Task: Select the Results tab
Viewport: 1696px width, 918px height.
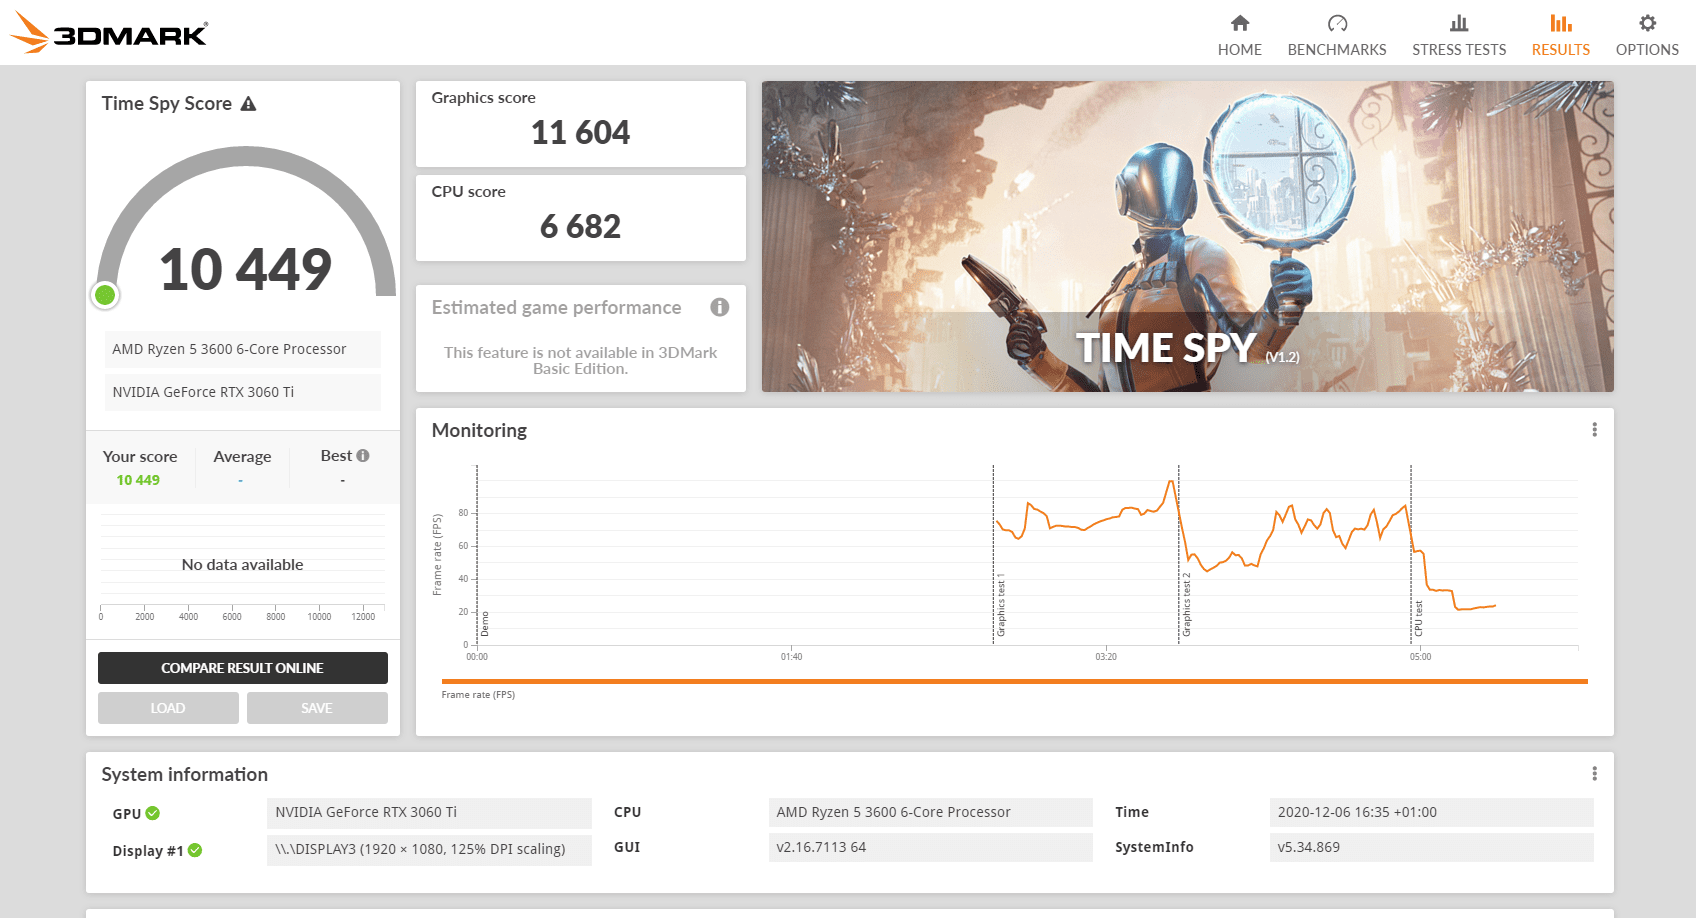Action: click(x=1560, y=35)
